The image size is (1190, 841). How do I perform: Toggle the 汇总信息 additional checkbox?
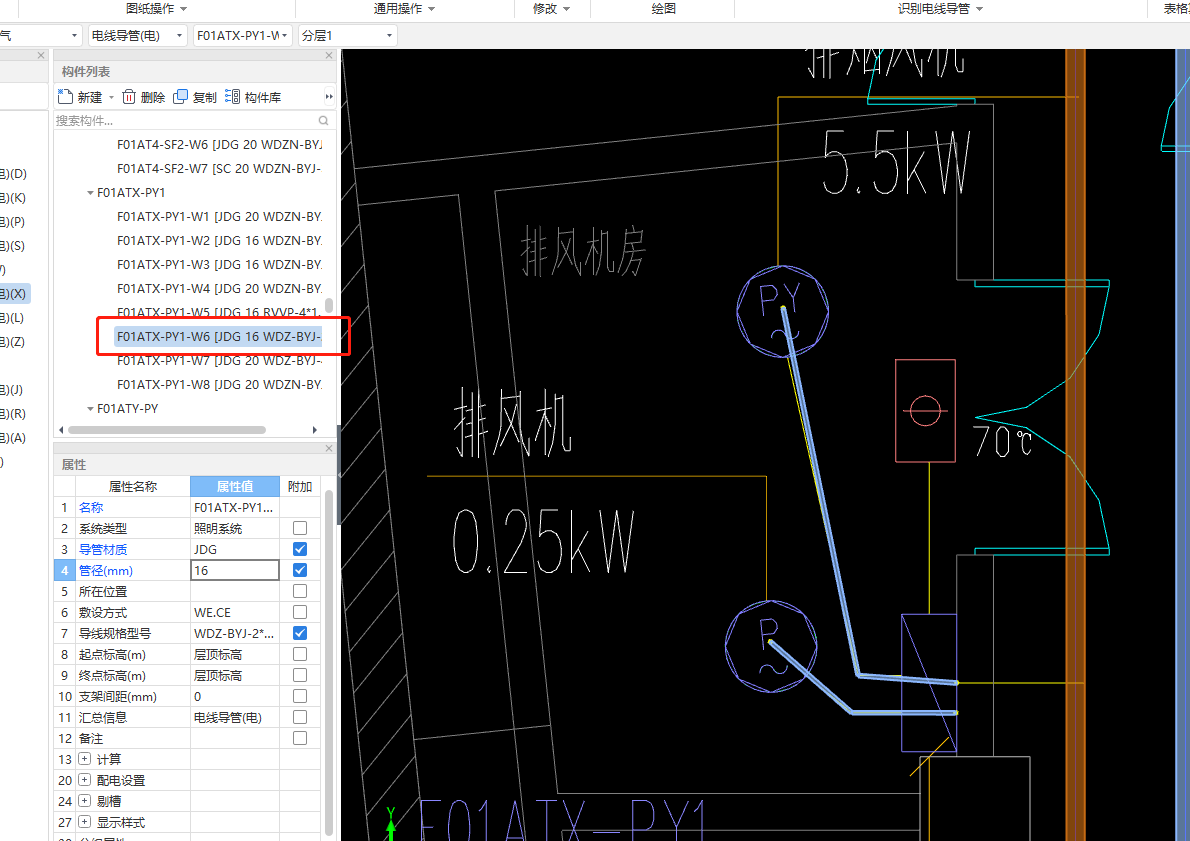coord(300,717)
